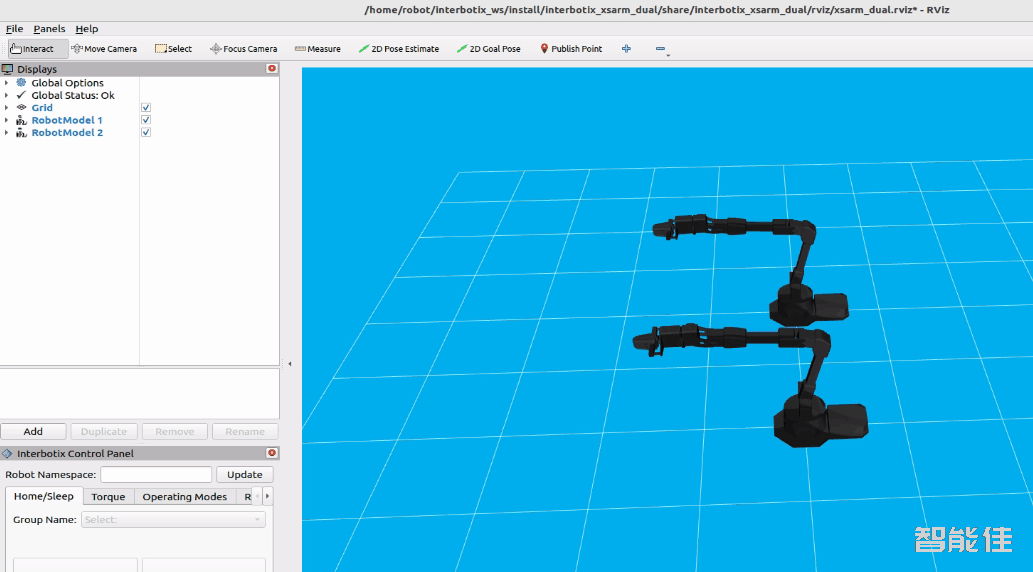
Task: Activate the Move Camera tool
Action: click(x=104, y=49)
